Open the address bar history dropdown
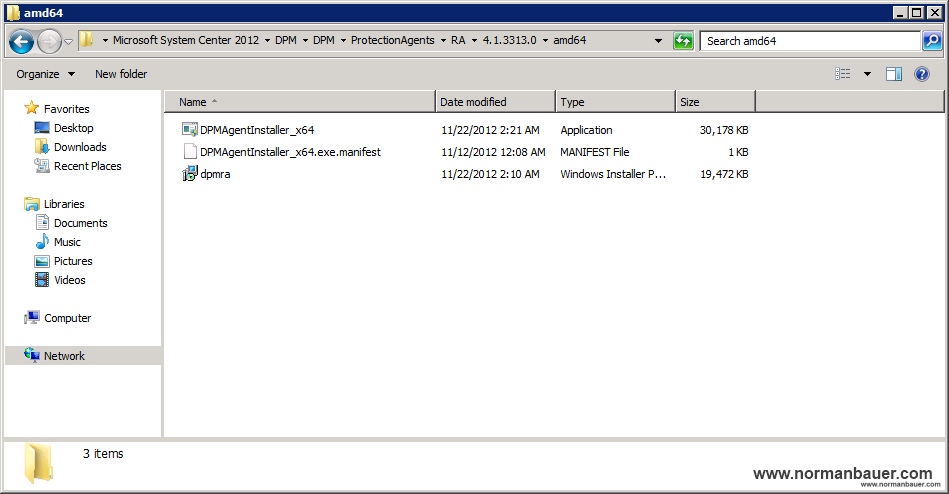 pos(658,41)
